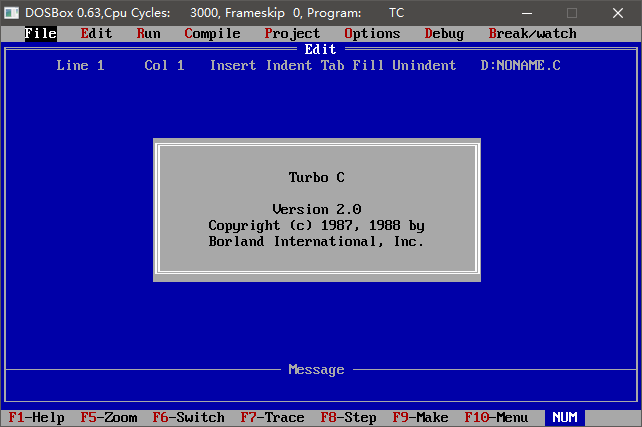Screen dimensions: 642x427
Task: Expand the Project menu
Action: pos(292,33)
